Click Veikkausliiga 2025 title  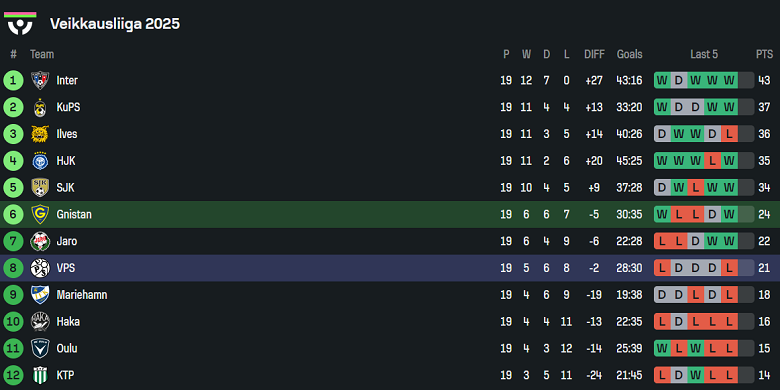point(115,23)
